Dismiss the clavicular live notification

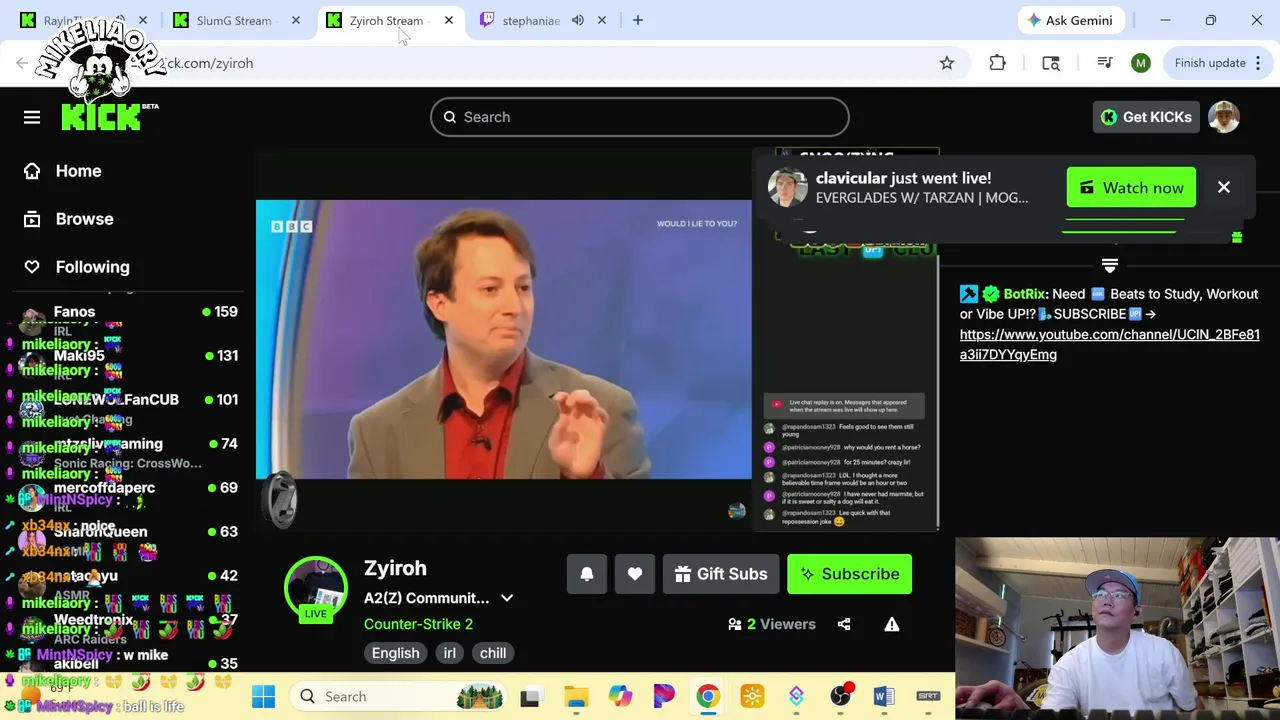point(1223,187)
